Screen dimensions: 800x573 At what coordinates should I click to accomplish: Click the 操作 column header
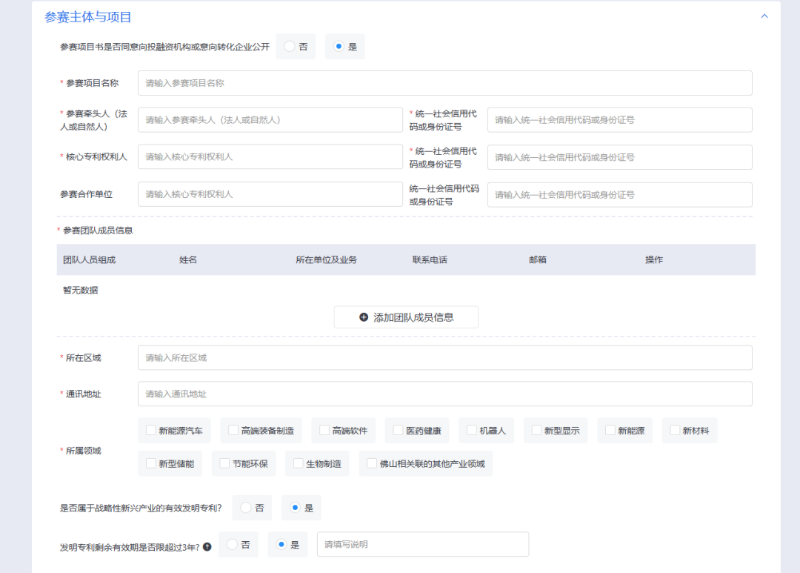654,260
